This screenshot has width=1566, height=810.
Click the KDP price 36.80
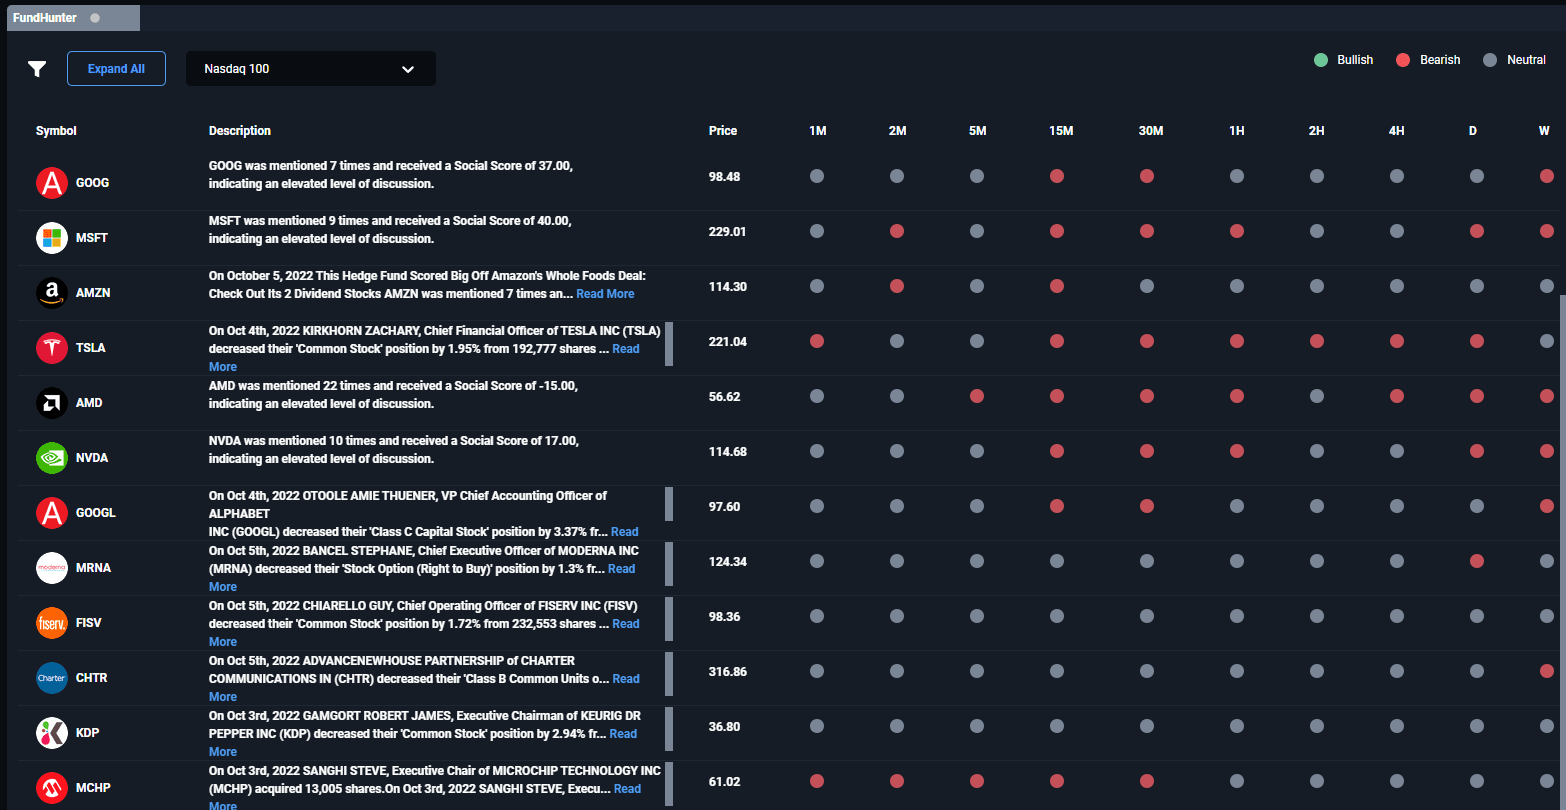[x=725, y=726]
